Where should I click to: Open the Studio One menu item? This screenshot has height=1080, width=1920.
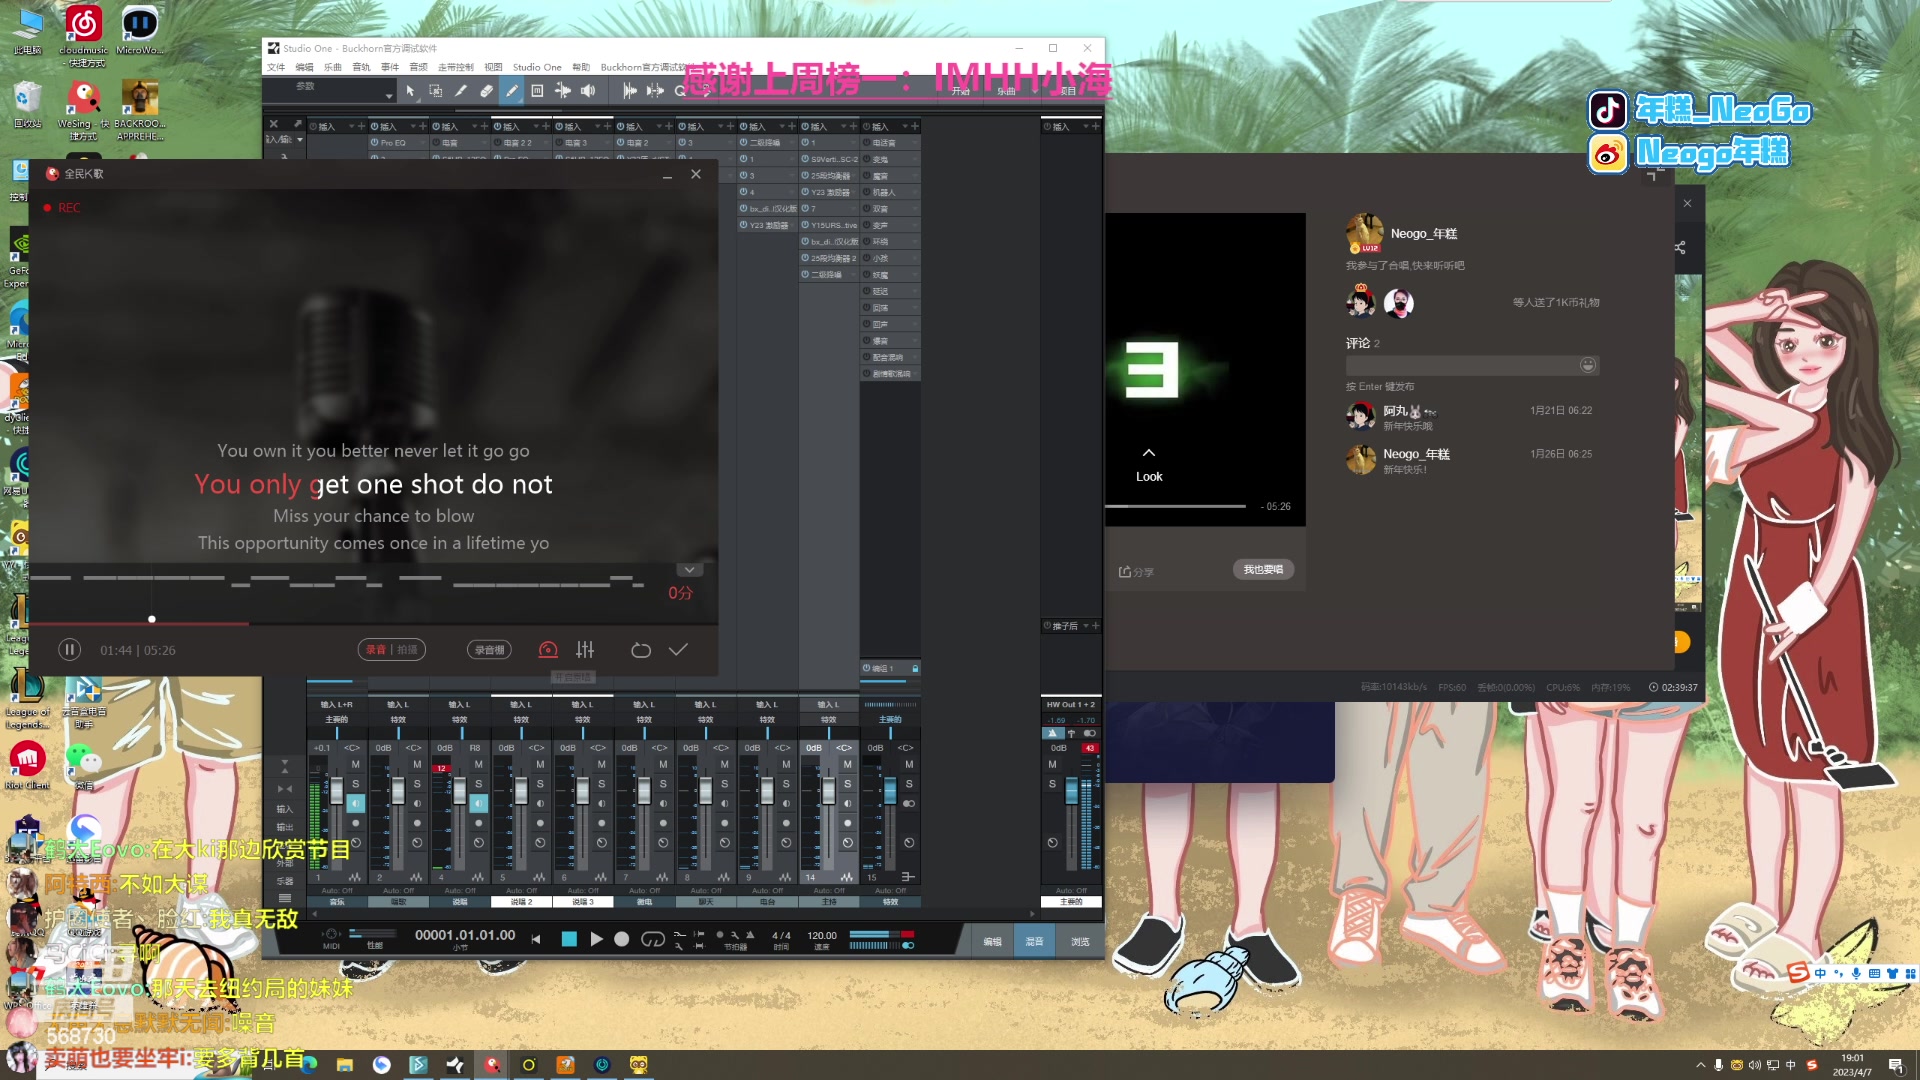(x=537, y=67)
